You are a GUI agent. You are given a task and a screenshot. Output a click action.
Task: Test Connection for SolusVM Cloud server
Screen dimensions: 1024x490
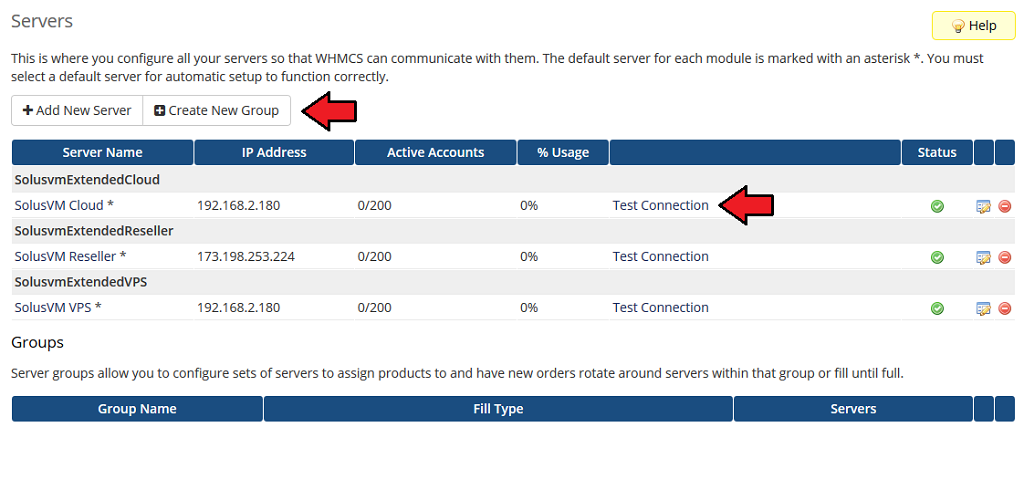coord(660,205)
